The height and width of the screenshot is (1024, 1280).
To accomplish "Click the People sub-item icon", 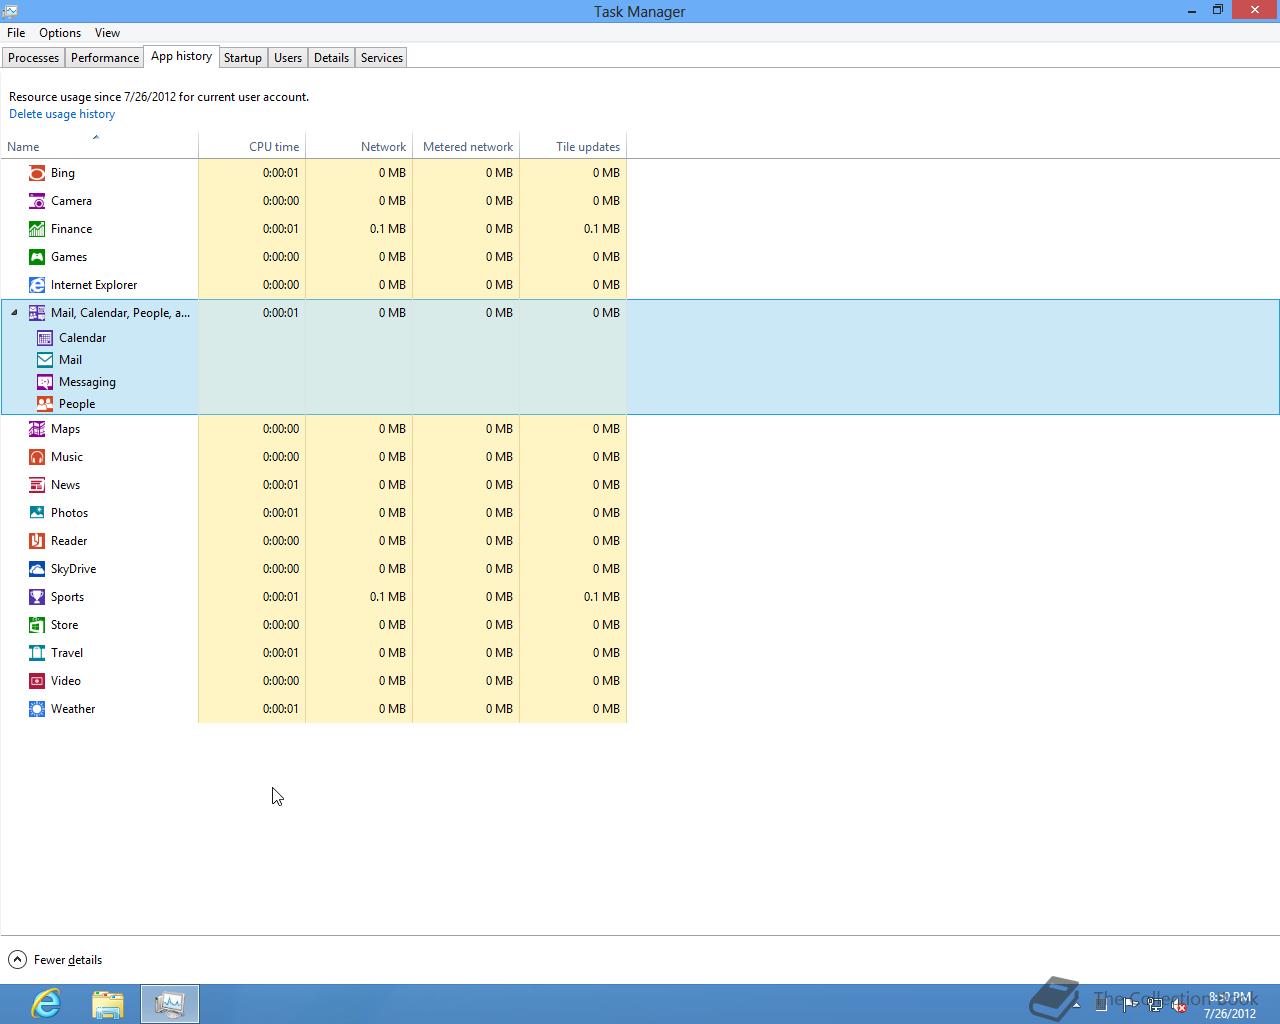I will 45,404.
